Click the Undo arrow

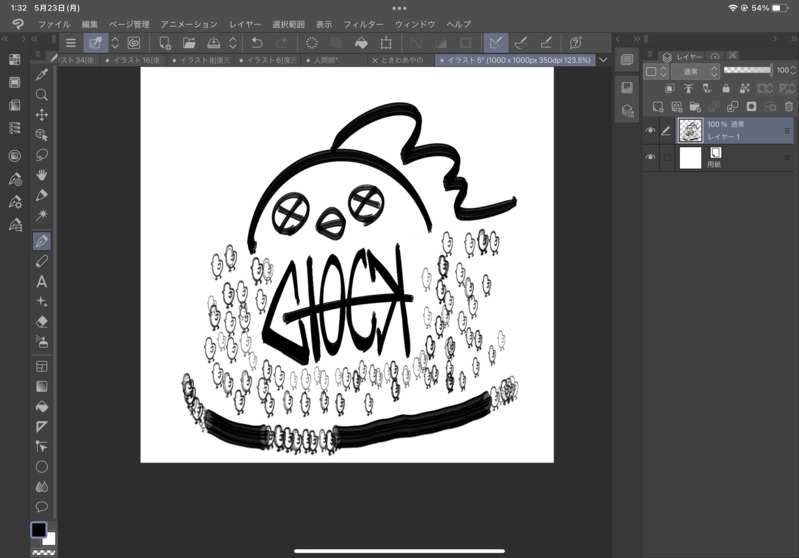[257, 43]
